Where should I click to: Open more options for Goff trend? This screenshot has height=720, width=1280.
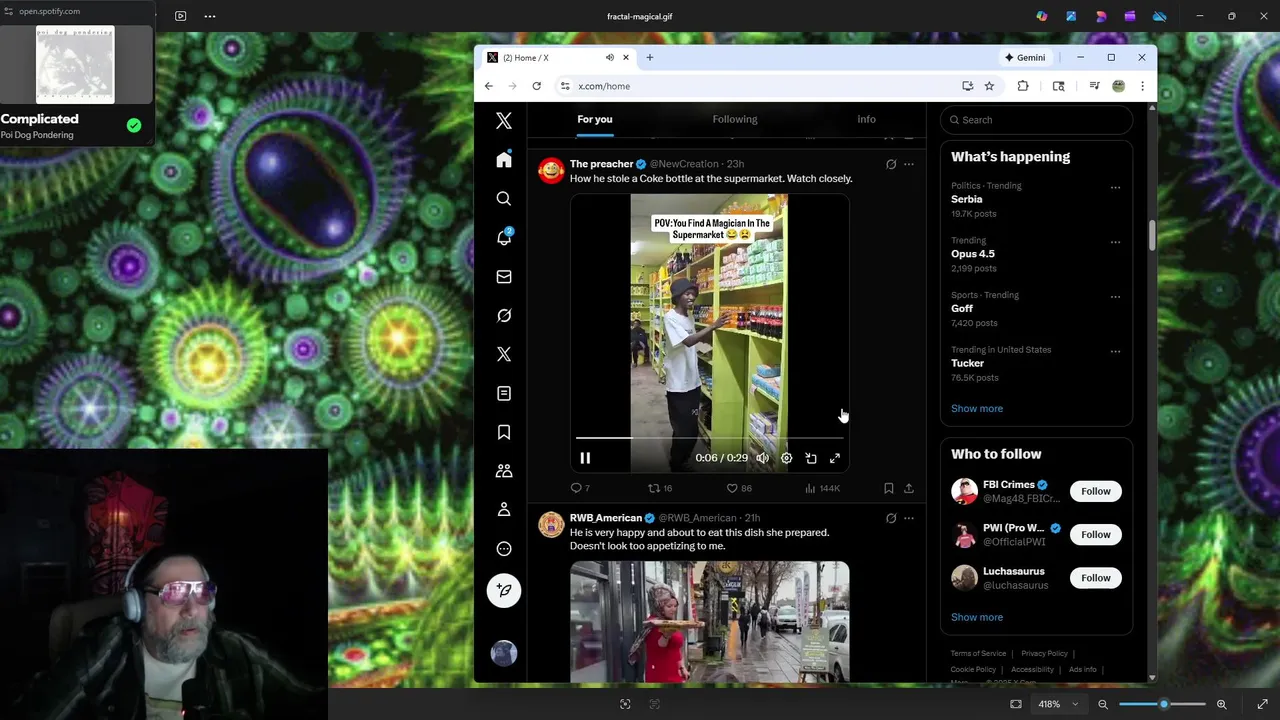point(1115,297)
